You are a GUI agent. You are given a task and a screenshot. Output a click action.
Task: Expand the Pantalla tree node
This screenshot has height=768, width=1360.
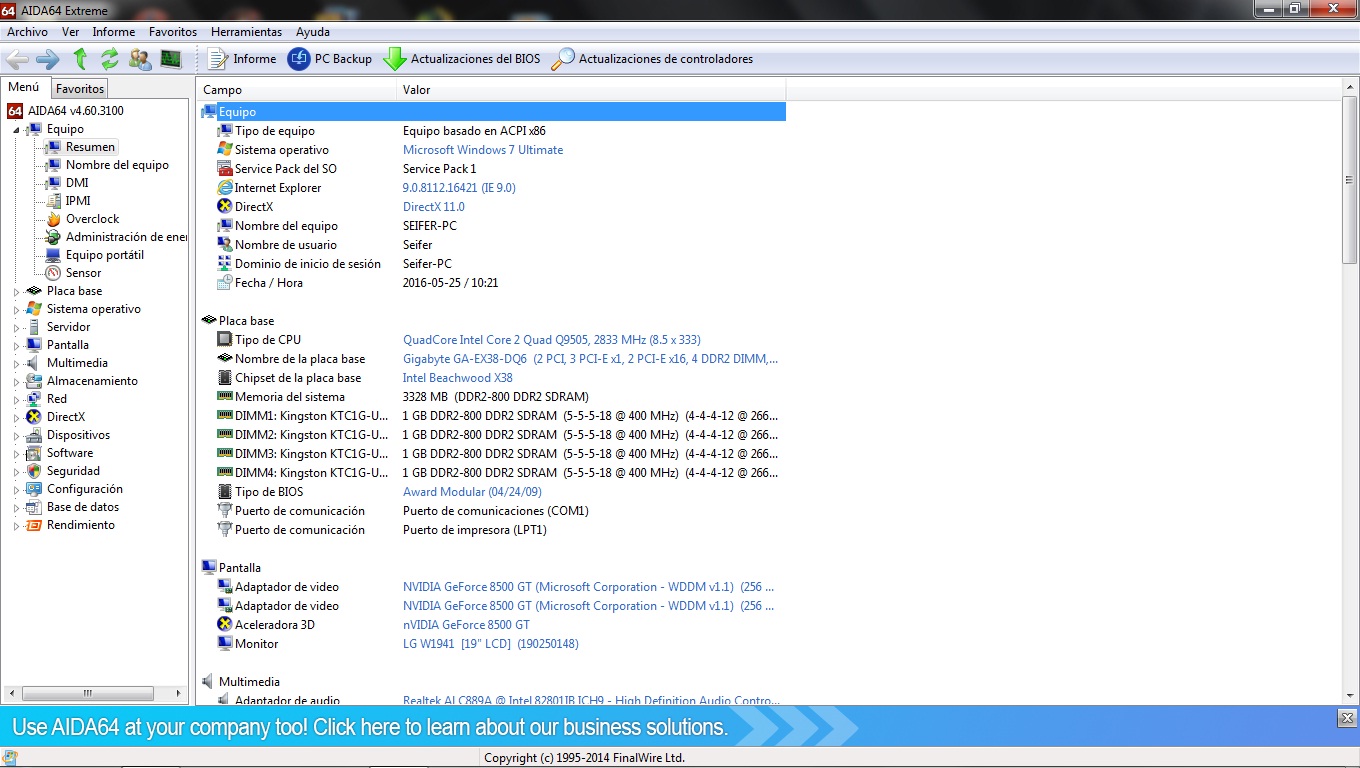click(16, 345)
